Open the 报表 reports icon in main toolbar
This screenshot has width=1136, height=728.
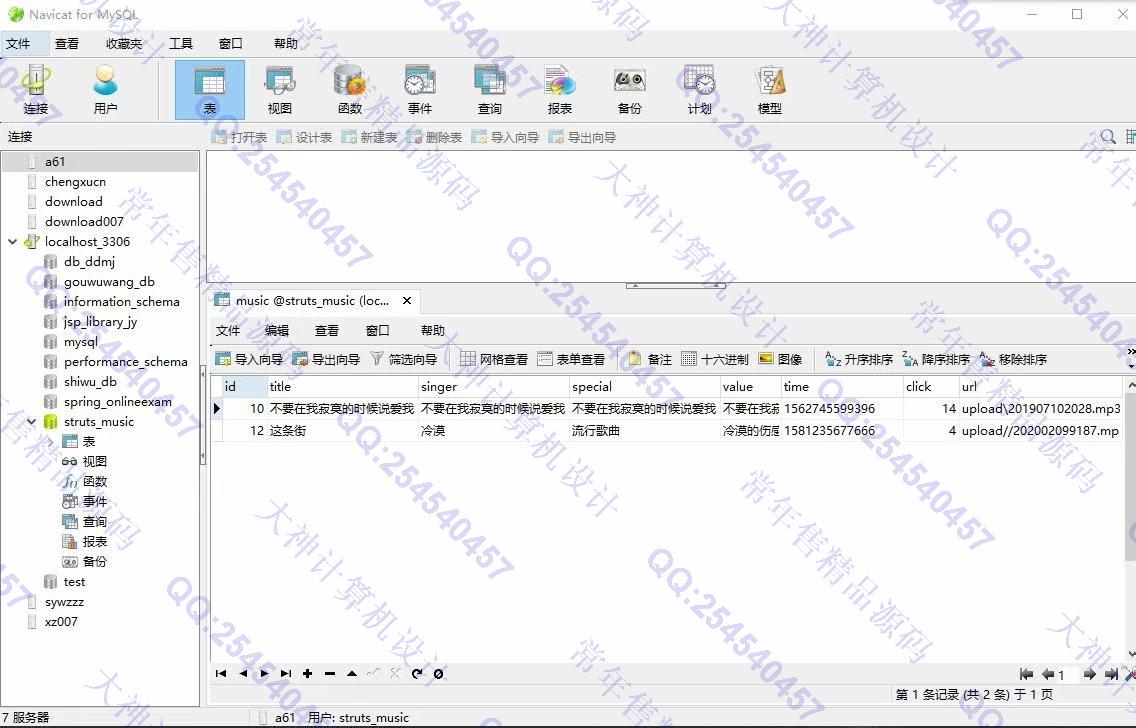559,90
